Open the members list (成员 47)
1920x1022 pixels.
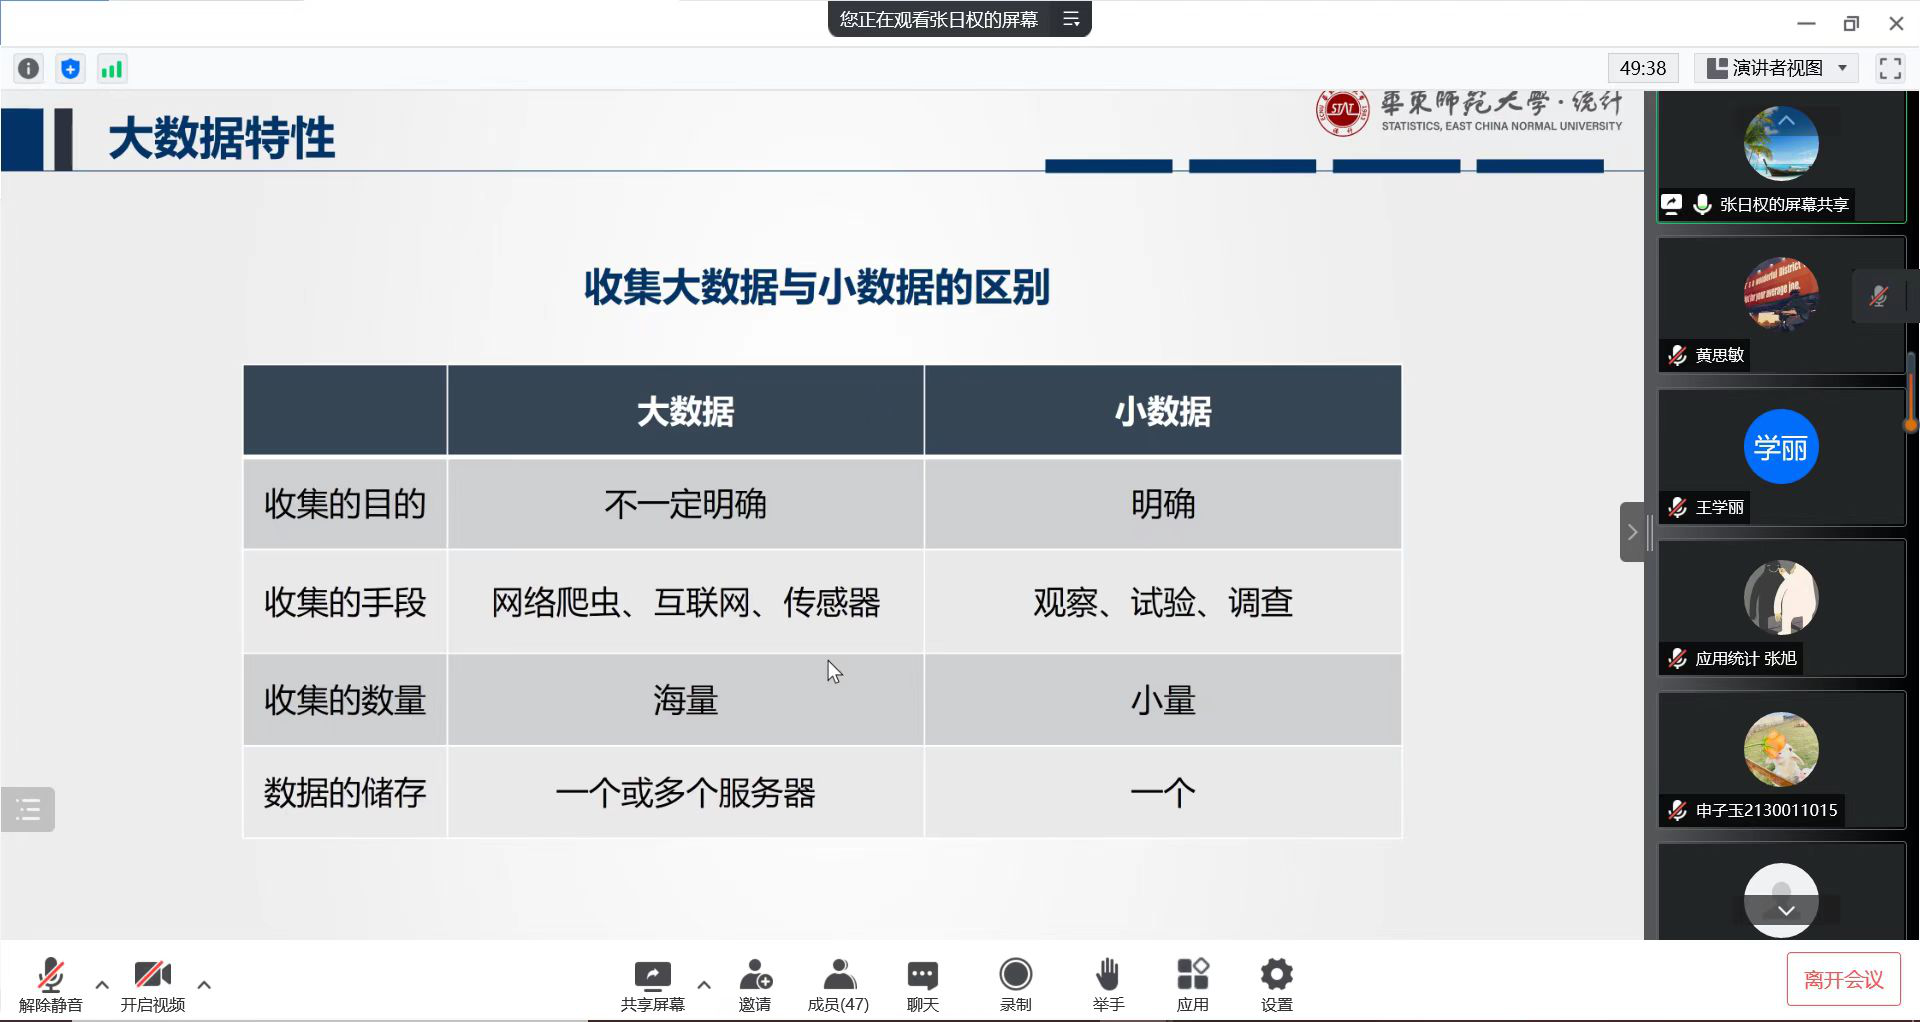838,984
